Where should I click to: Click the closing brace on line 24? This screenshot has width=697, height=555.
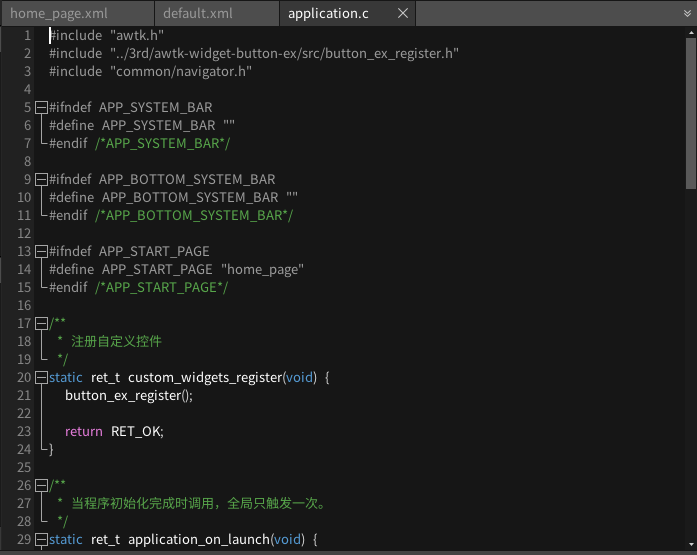[51, 449]
